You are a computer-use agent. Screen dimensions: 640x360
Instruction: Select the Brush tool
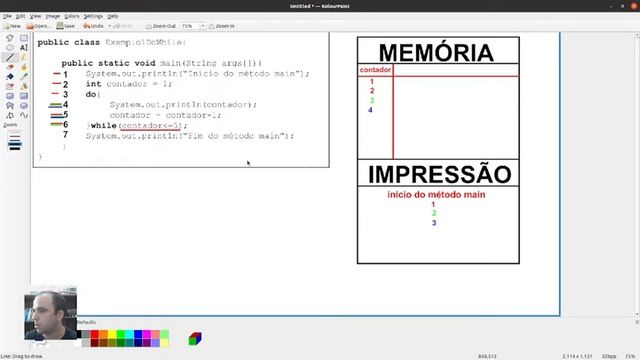[x=24, y=67]
